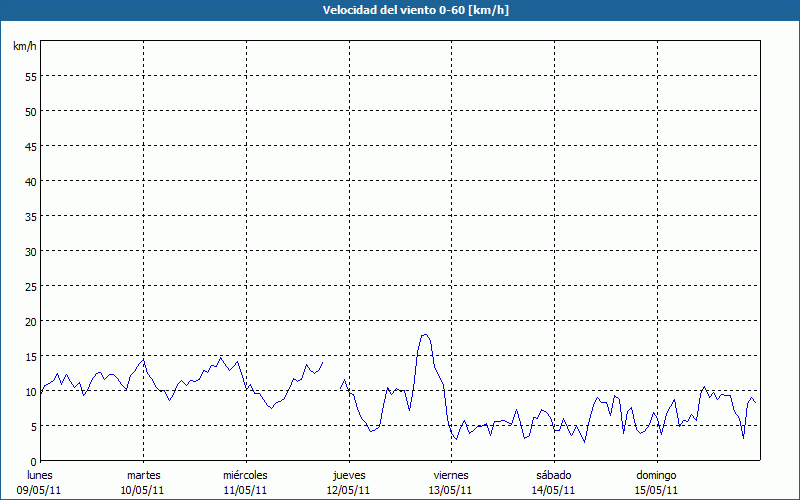Viewport: 800px width, 500px height.
Task: Click the "miércoles" day label
Action: coord(245,475)
